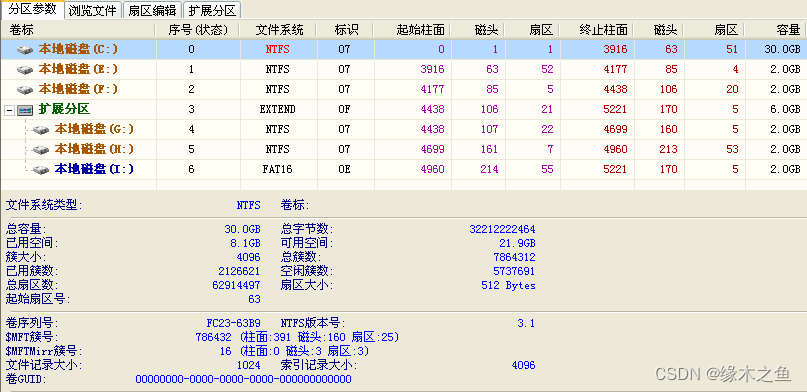Image resolution: width=807 pixels, height=392 pixels.
Task: Click the drive icon of 本地磁盘(G:)
Action: [x=41, y=130]
